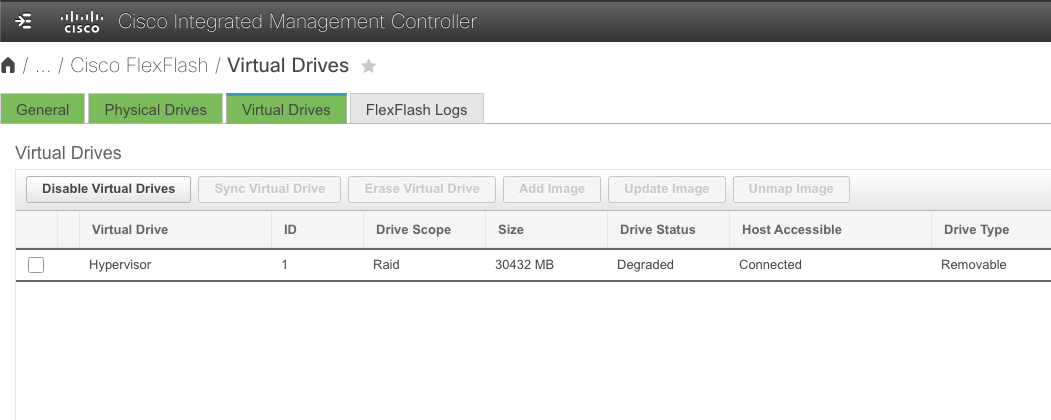Select the Virtual Drives tab
Viewport: 1051px width, 420px height.
pyautogui.click(x=286, y=109)
